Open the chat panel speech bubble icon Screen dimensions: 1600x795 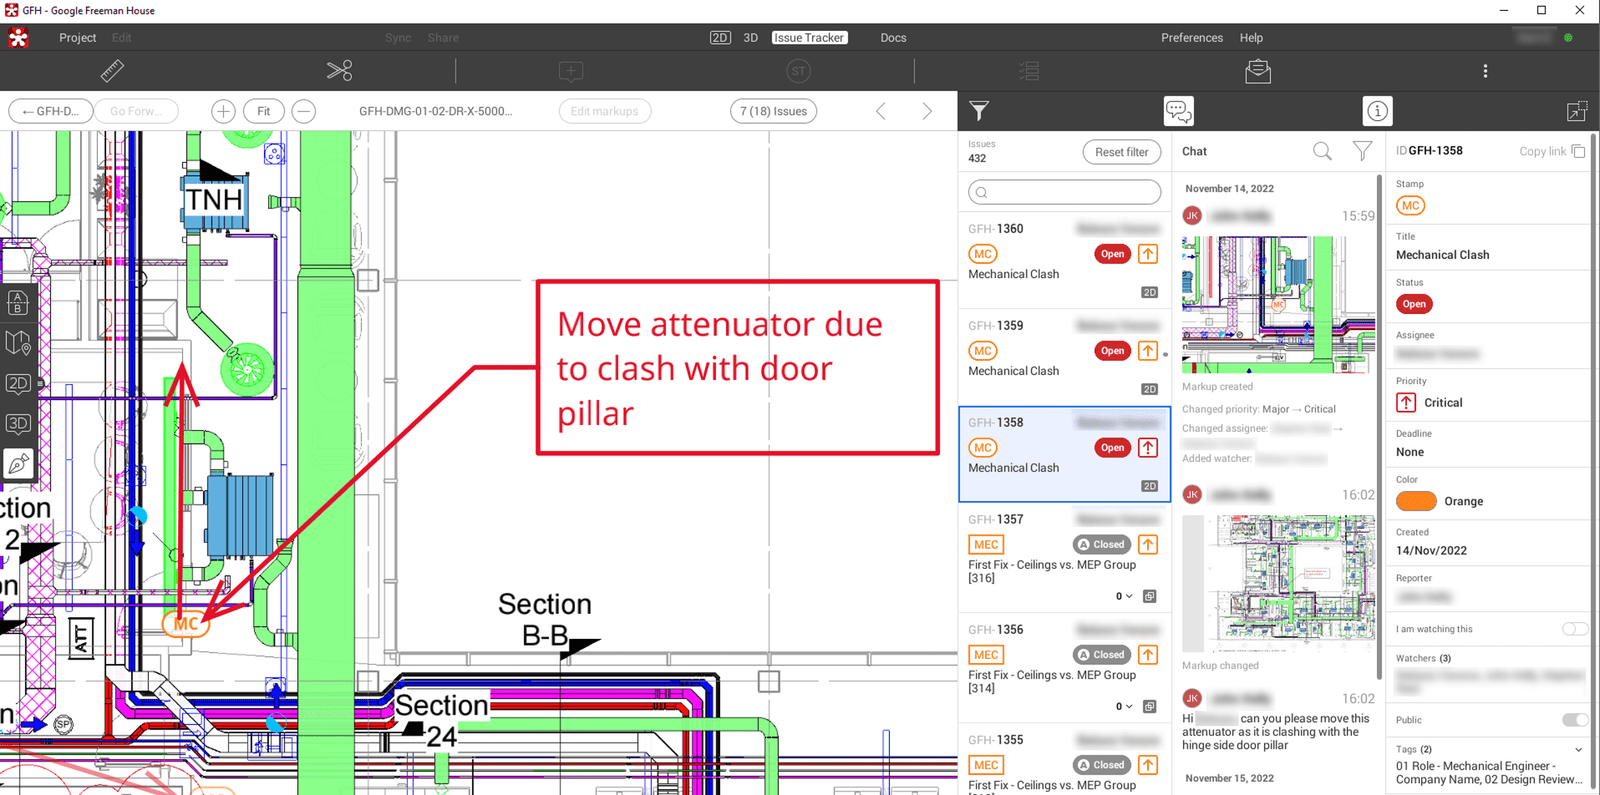click(1178, 111)
